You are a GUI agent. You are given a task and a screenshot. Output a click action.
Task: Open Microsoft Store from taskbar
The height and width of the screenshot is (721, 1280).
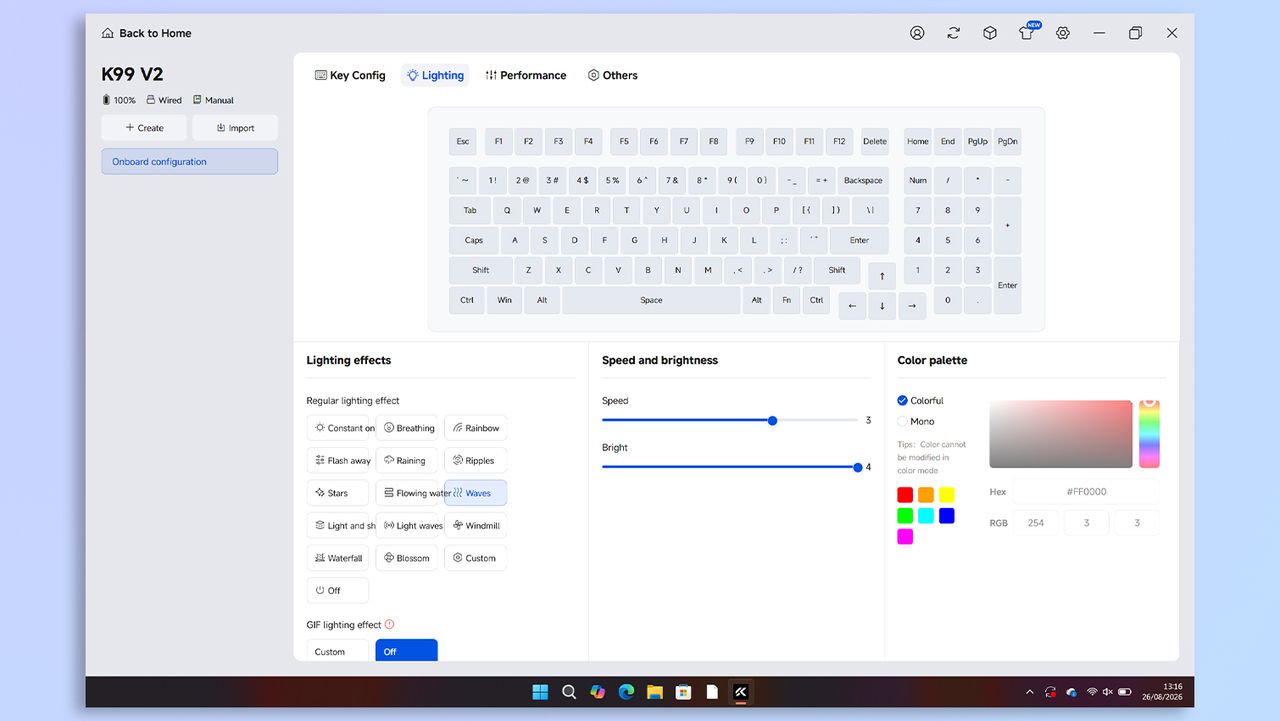[x=683, y=692]
